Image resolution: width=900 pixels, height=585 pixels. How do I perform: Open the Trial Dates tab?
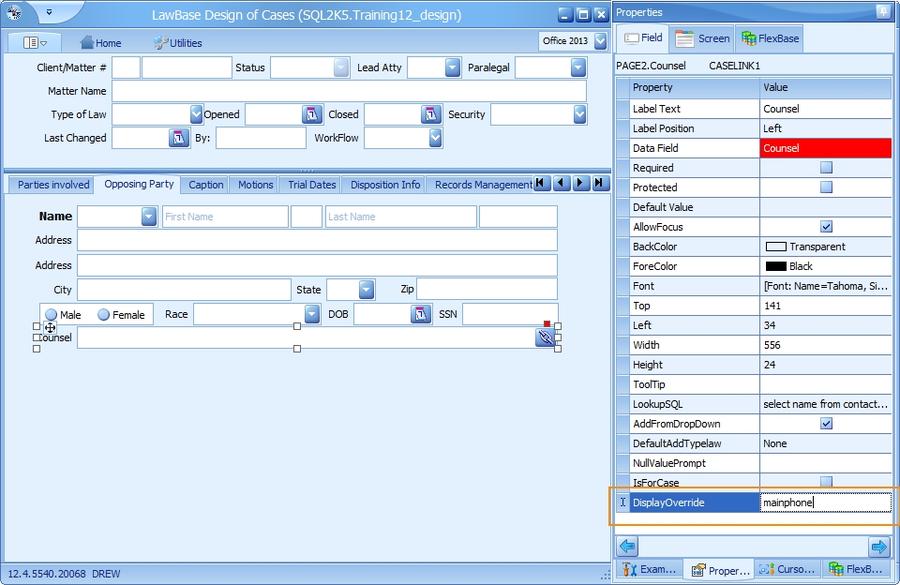point(312,185)
